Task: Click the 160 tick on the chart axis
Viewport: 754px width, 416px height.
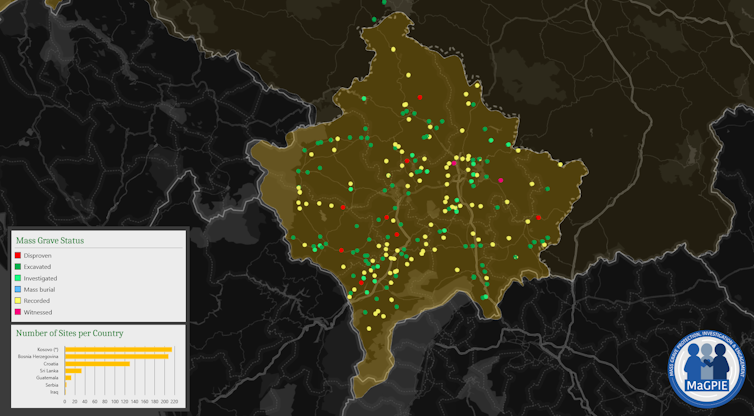Action: pos(144,402)
